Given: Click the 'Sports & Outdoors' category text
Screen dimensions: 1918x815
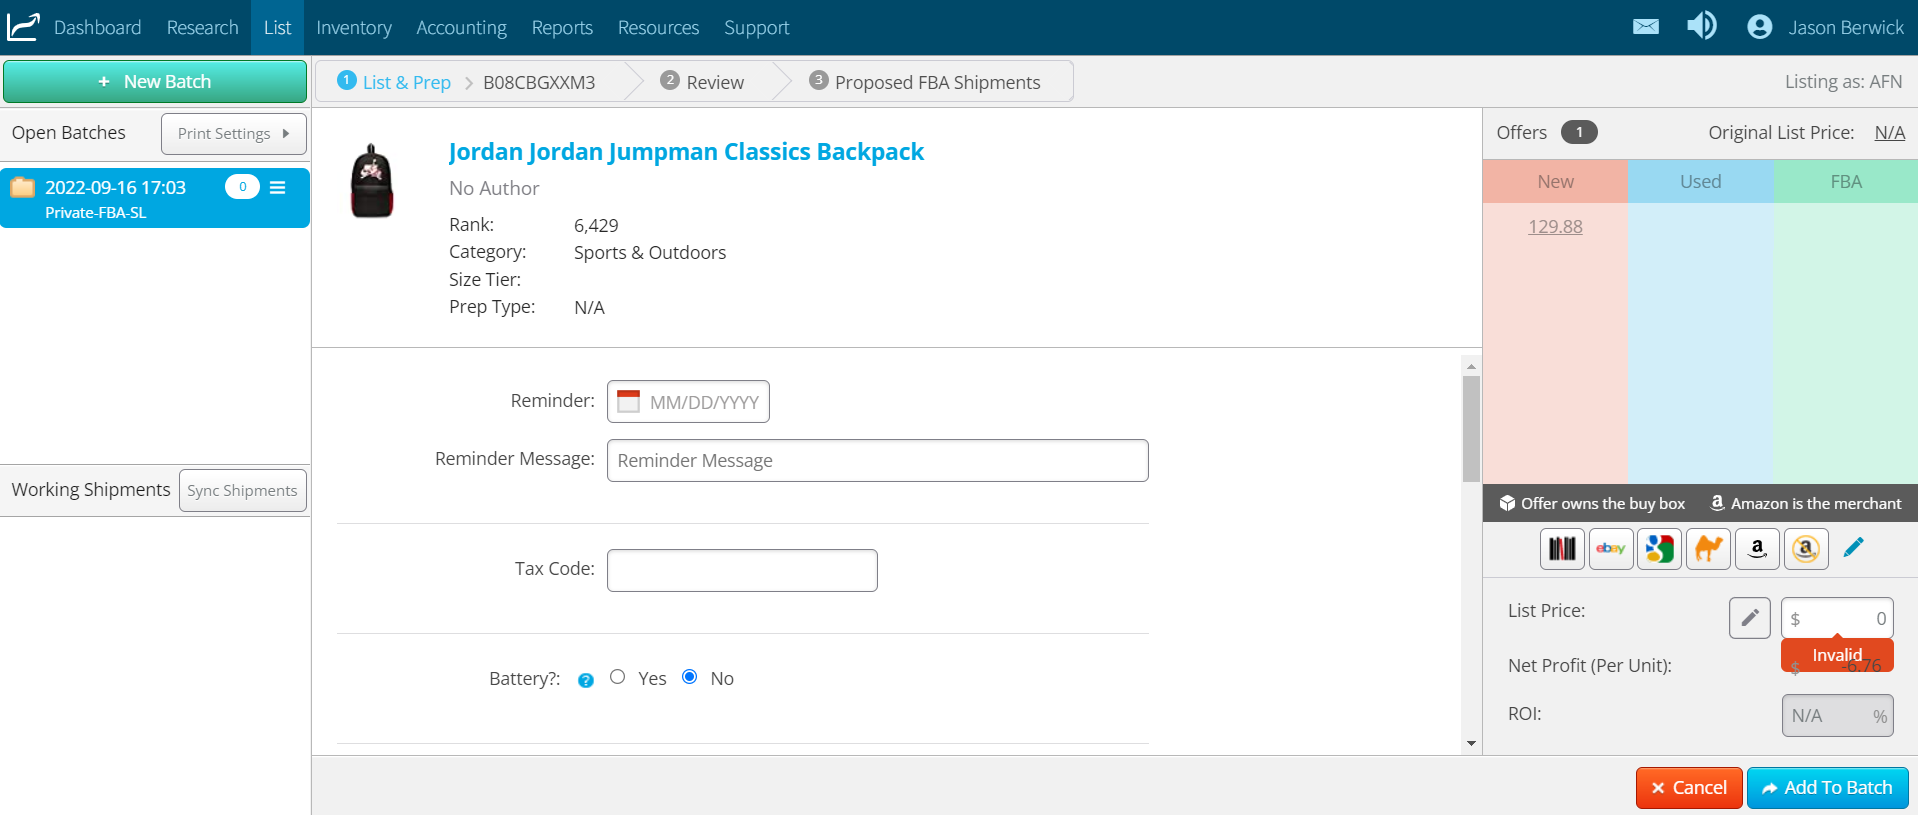Looking at the screenshot, I should (x=650, y=253).
